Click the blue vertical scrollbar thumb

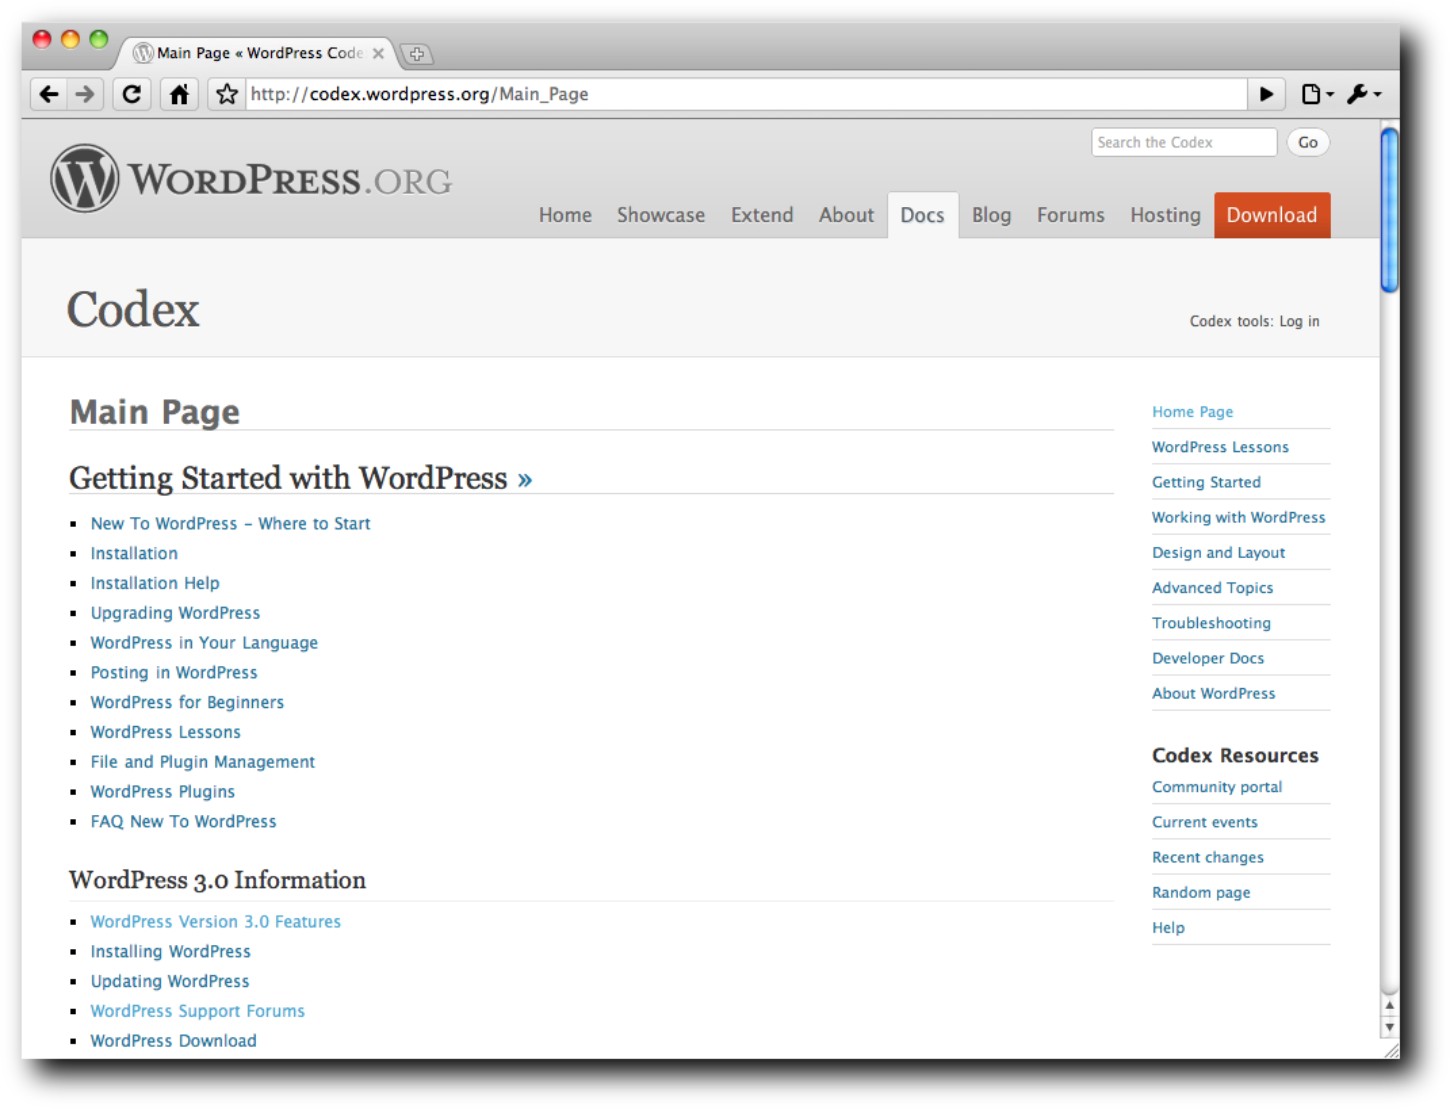(1389, 210)
